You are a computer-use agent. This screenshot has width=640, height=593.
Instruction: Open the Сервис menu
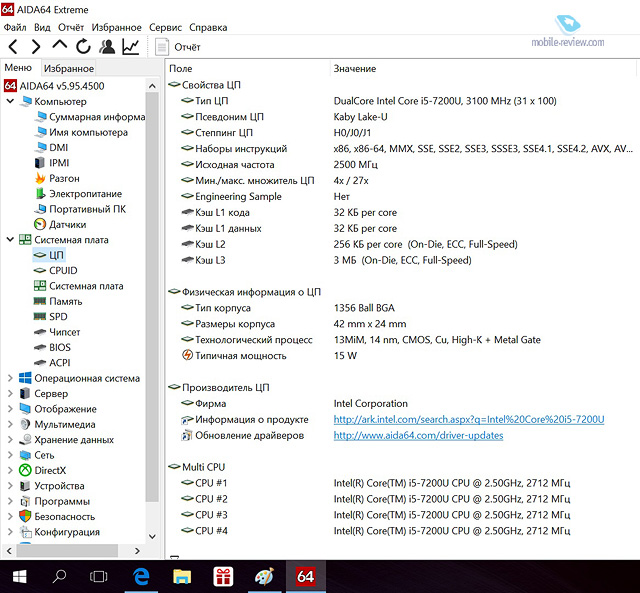point(165,27)
